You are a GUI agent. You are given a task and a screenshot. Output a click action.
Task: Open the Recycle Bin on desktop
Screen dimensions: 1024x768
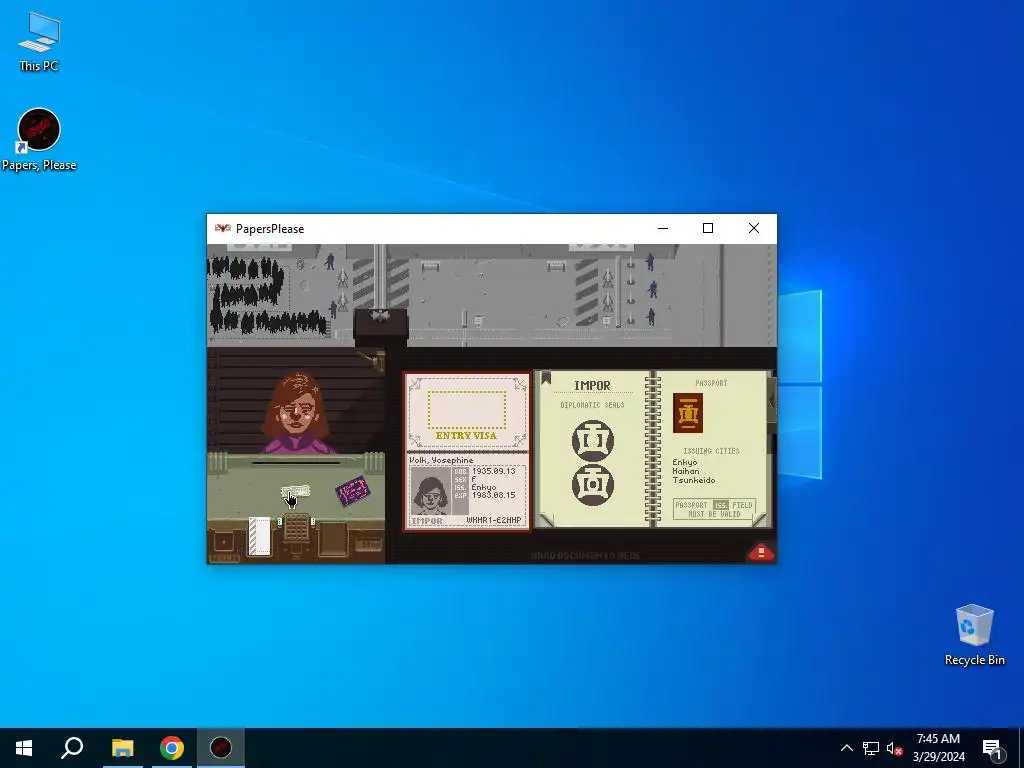974,635
